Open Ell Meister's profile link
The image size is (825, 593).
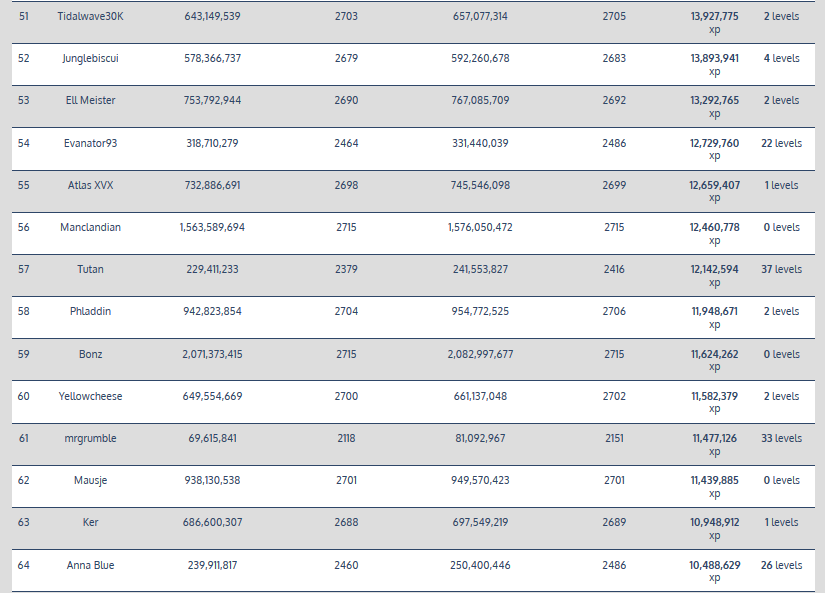pyautogui.click(x=90, y=100)
